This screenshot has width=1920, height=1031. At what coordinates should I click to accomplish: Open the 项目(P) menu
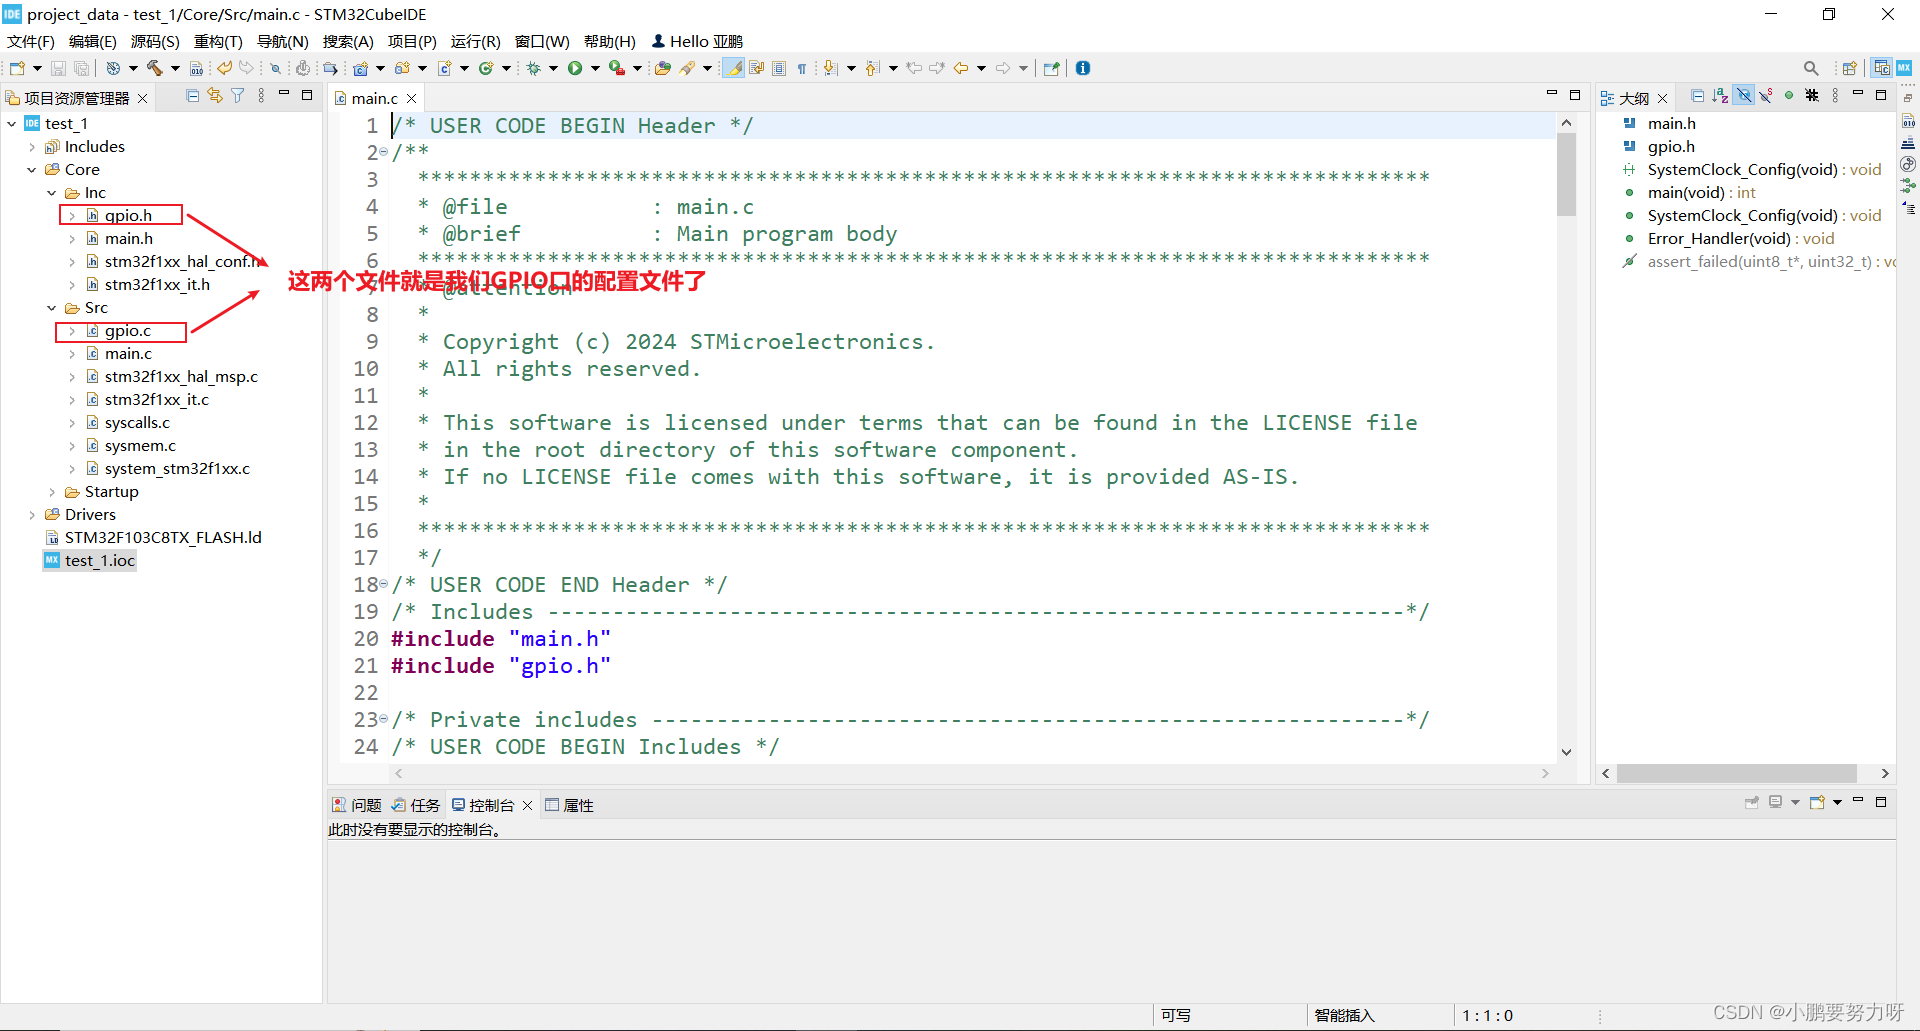click(x=412, y=41)
